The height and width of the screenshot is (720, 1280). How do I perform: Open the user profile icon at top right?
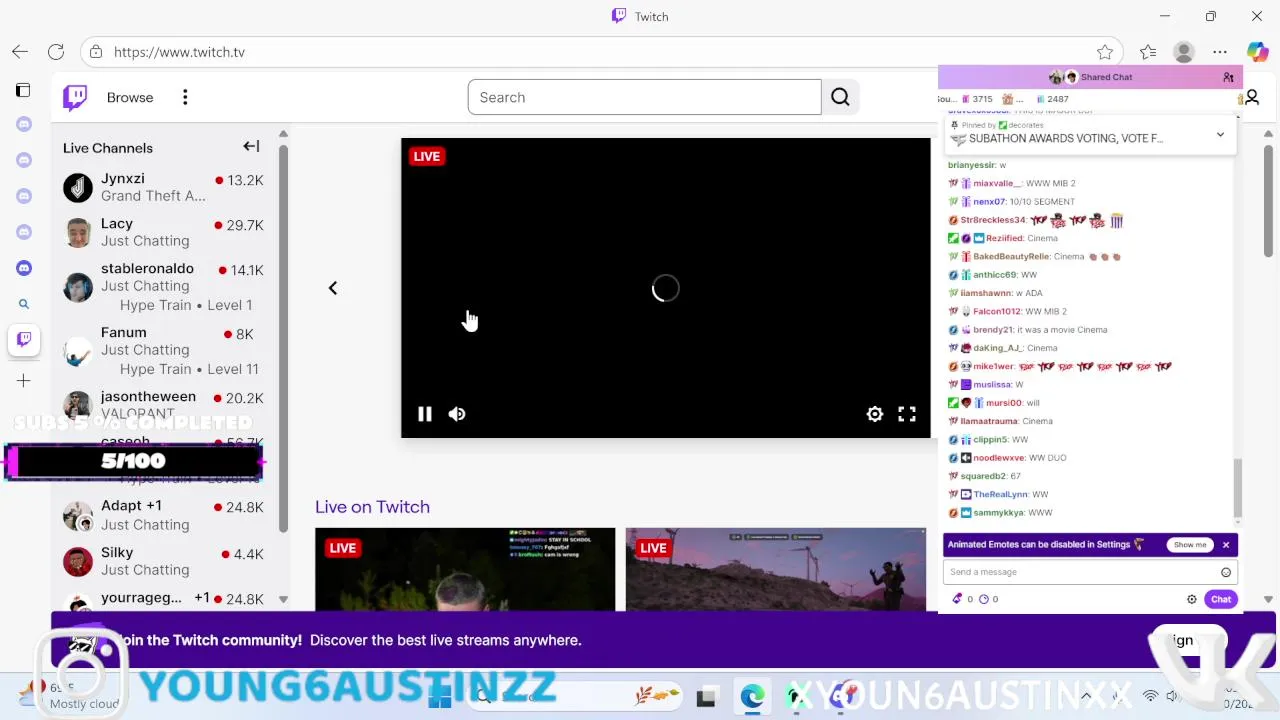click(x=1252, y=97)
